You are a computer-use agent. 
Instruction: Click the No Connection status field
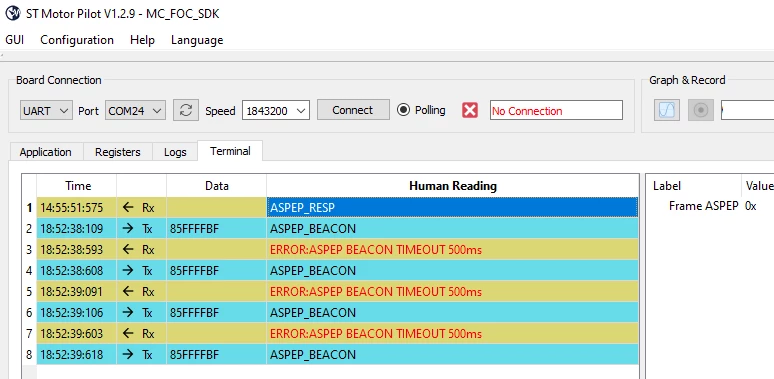click(556, 111)
